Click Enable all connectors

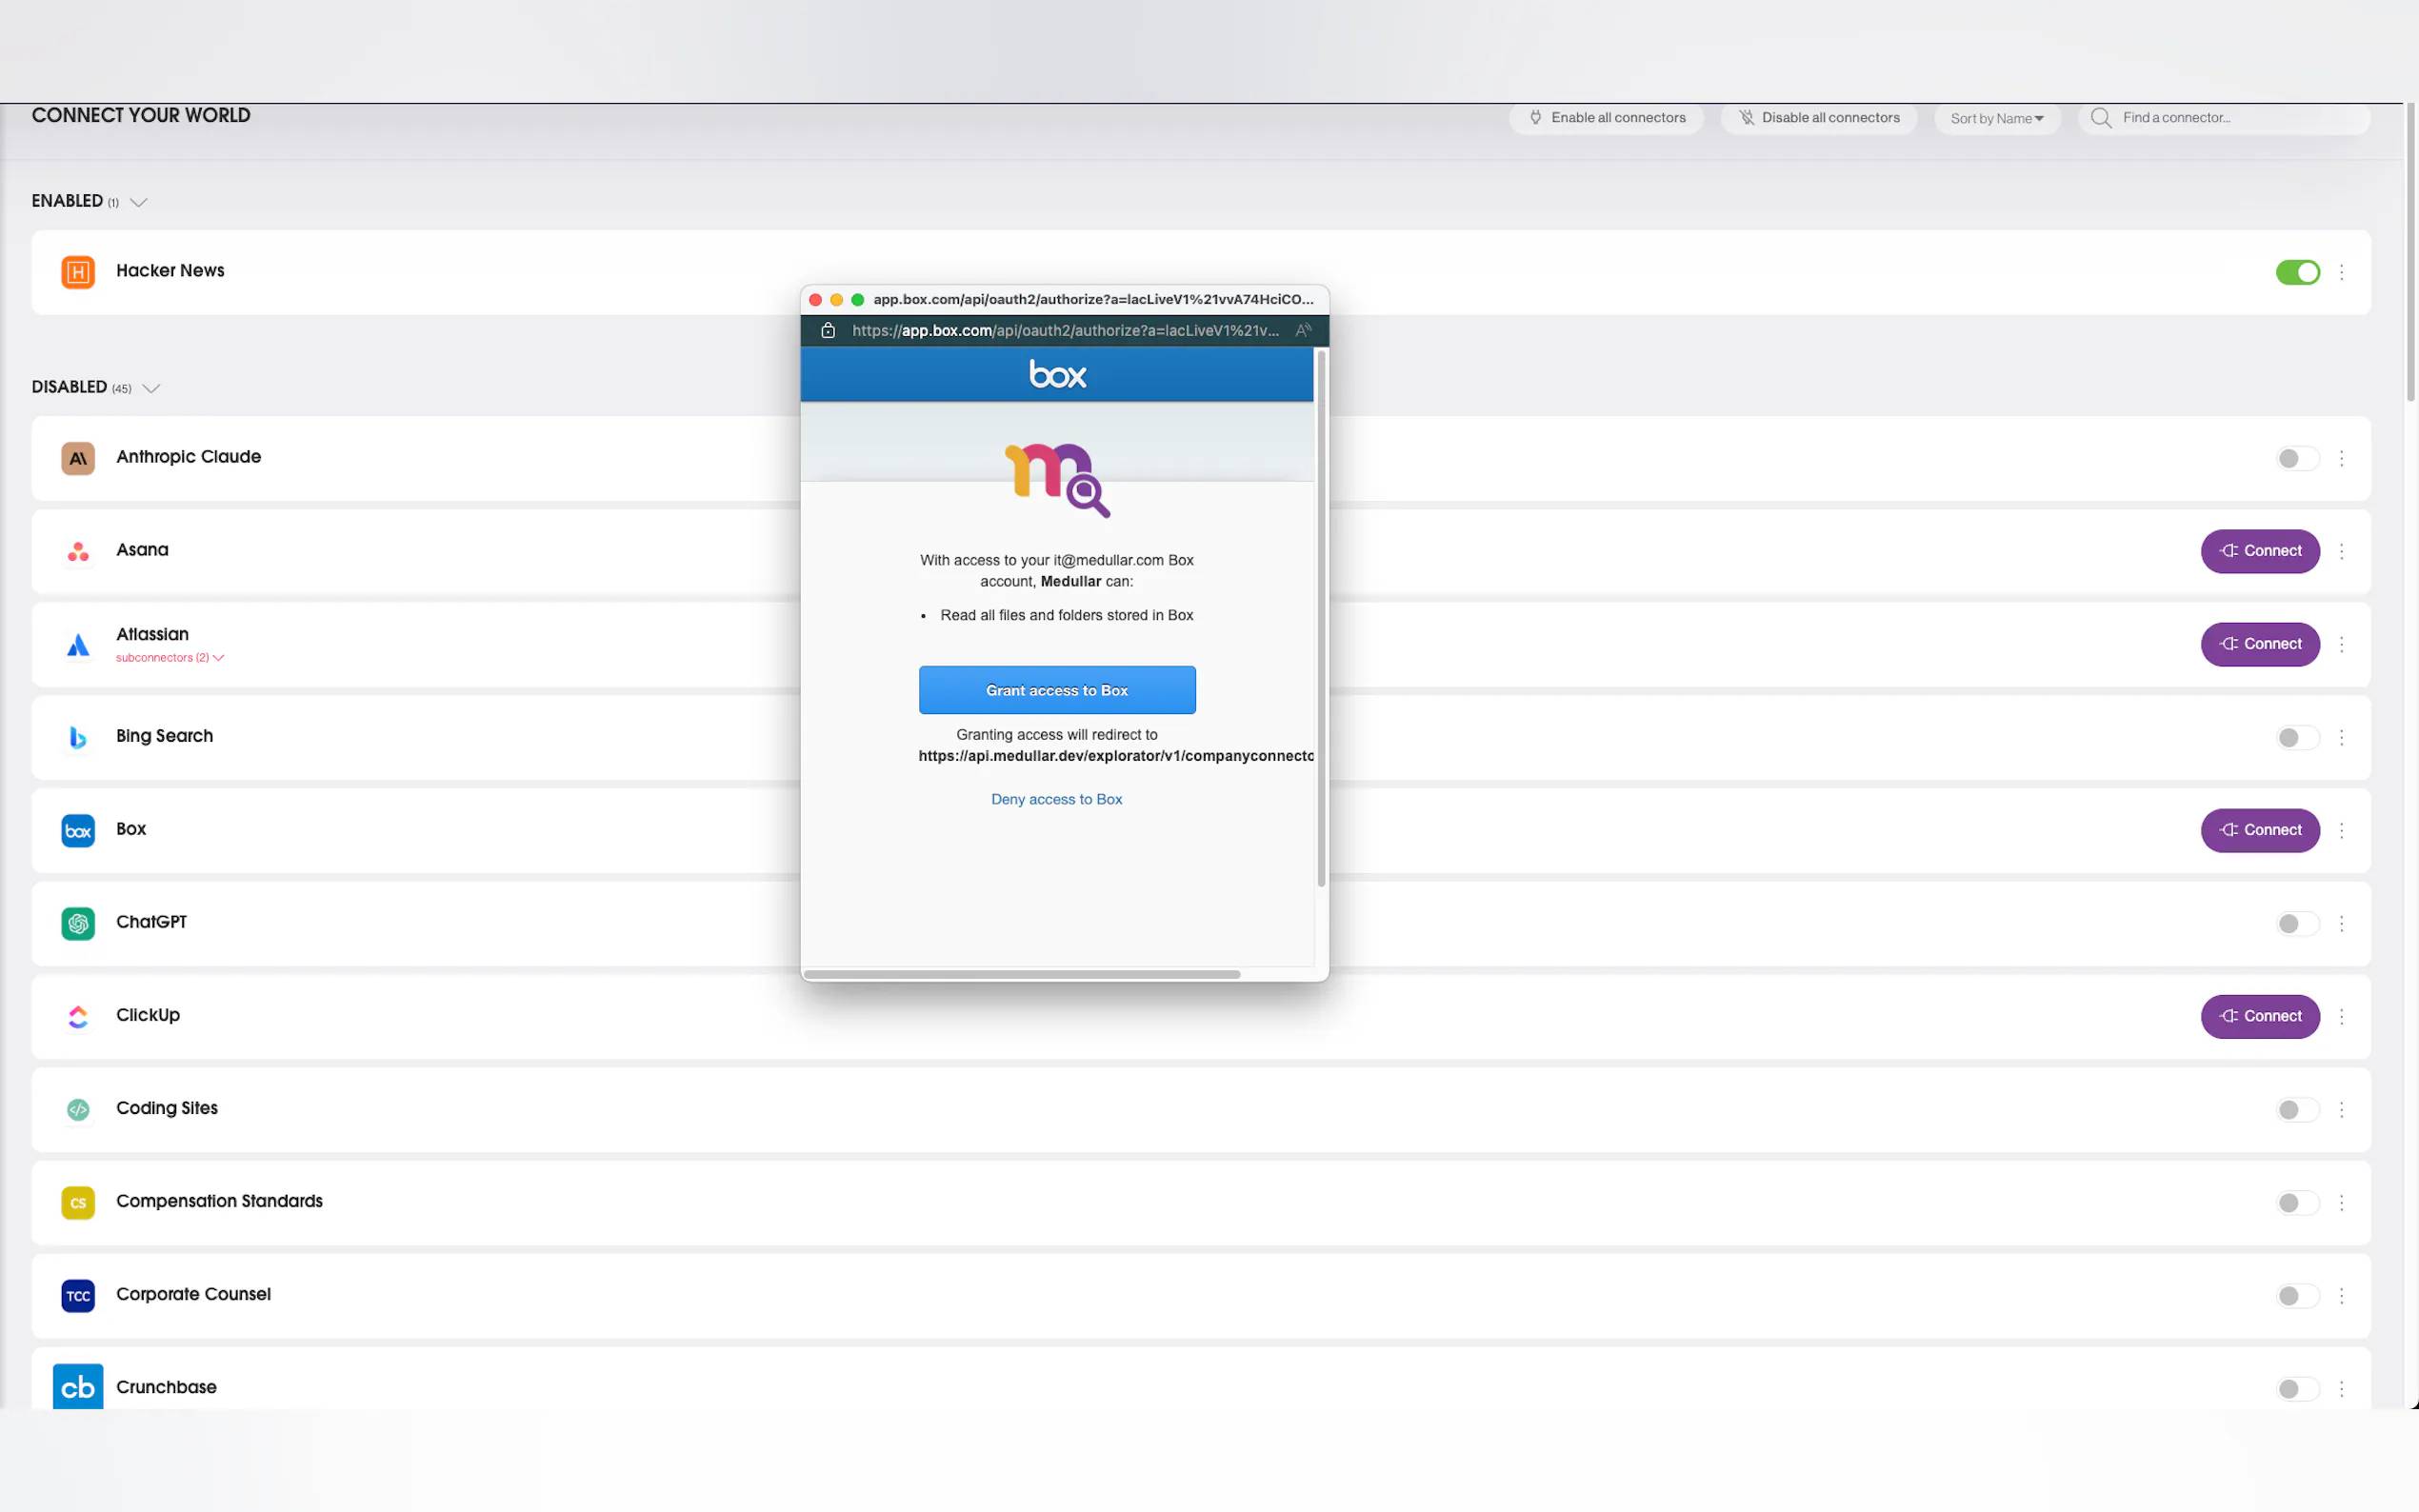coord(1607,118)
